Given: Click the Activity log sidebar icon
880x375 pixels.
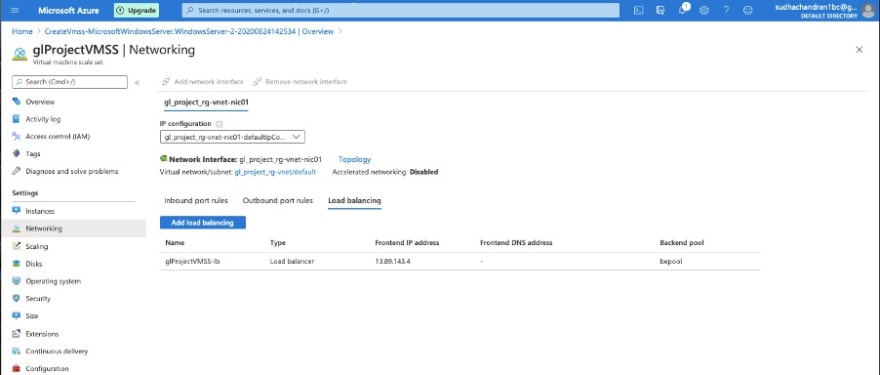Looking at the screenshot, I should point(16,119).
